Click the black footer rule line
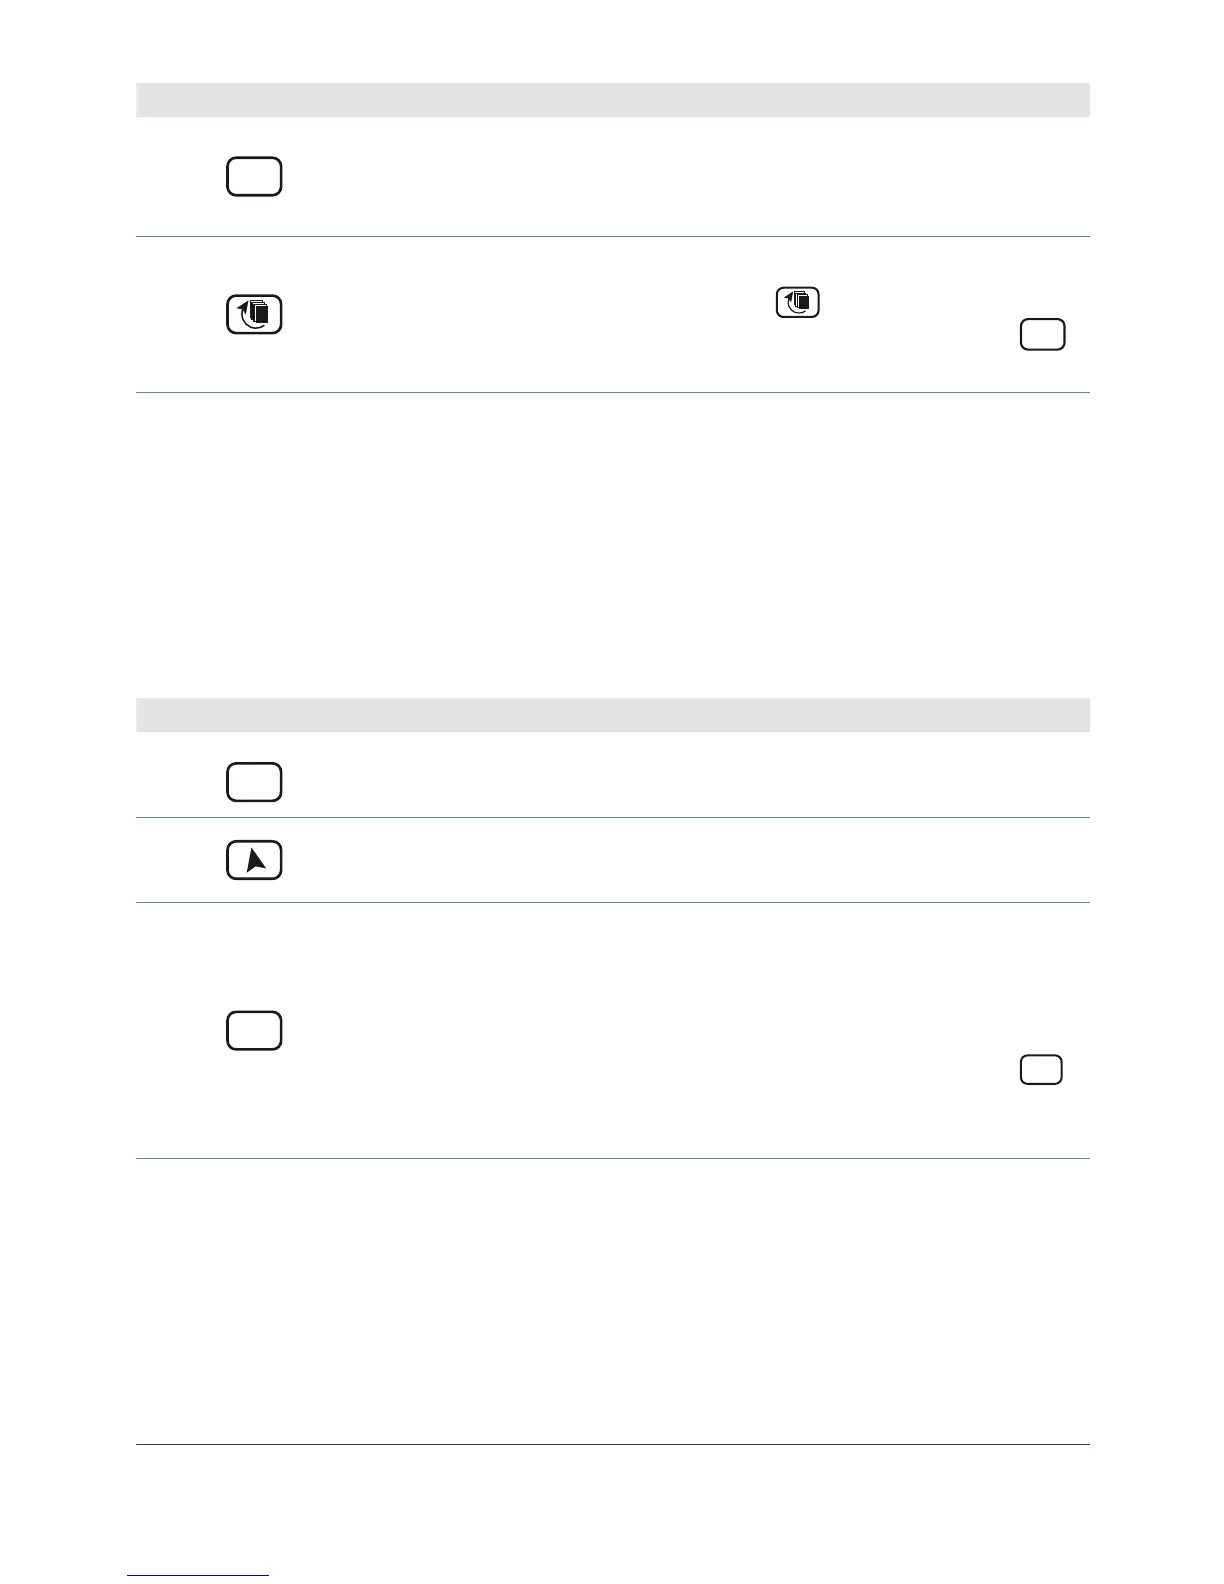This screenshot has height=1584, width=1224. pos(612,1444)
